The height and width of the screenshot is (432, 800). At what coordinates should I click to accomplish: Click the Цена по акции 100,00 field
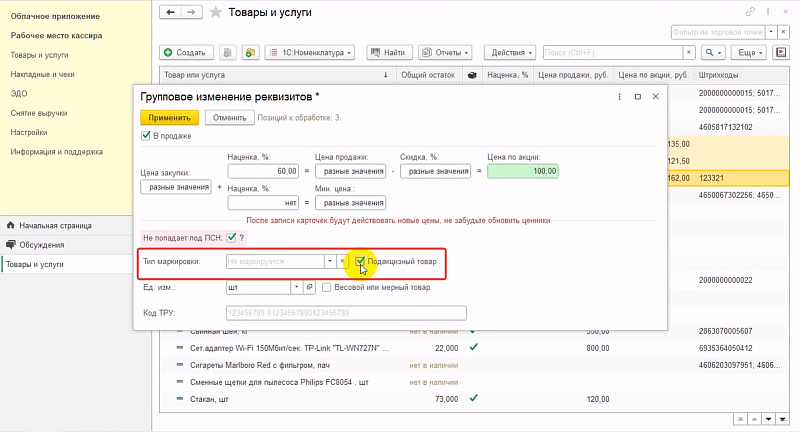click(522, 171)
